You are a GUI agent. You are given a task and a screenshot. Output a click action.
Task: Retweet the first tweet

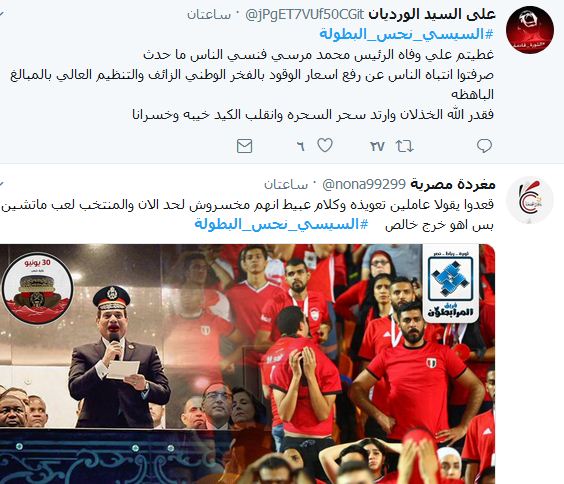[x=404, y=146]
